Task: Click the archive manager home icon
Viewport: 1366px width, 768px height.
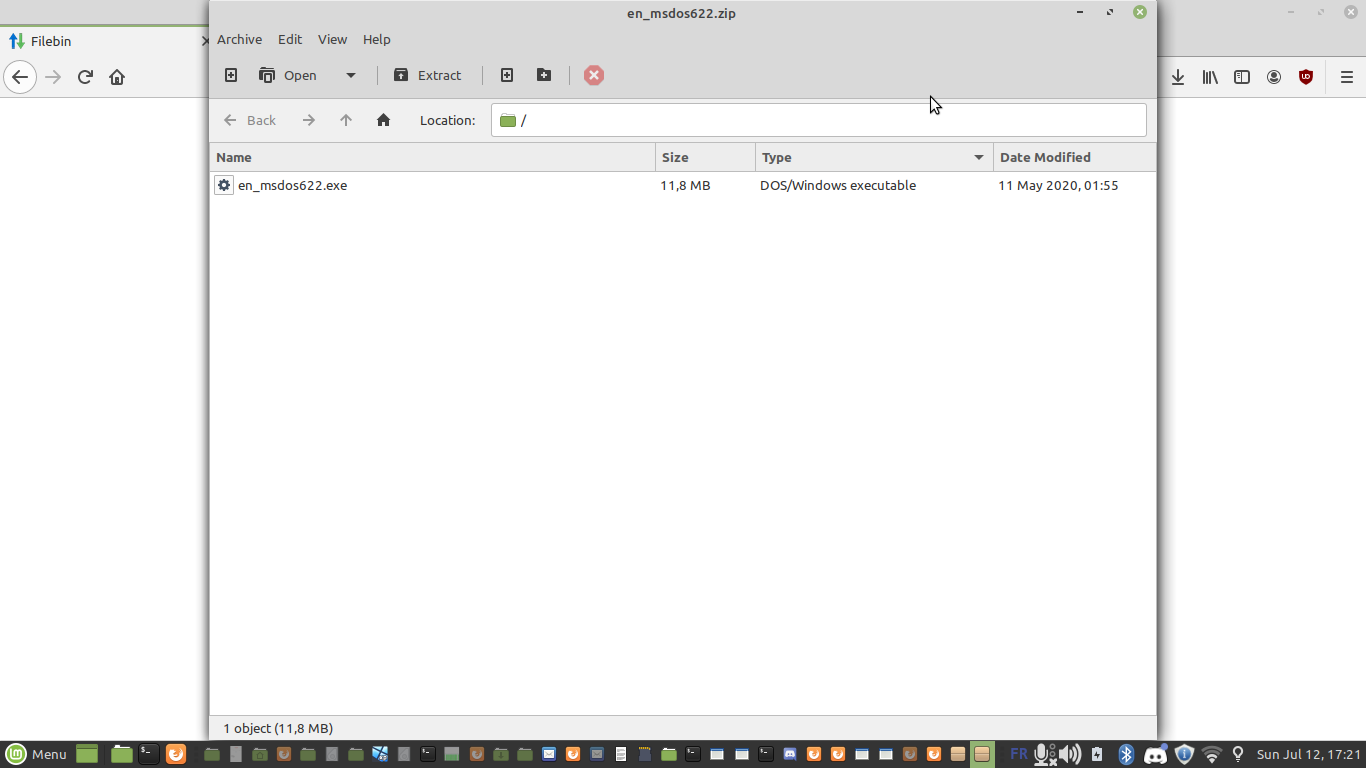Action: 383,120
